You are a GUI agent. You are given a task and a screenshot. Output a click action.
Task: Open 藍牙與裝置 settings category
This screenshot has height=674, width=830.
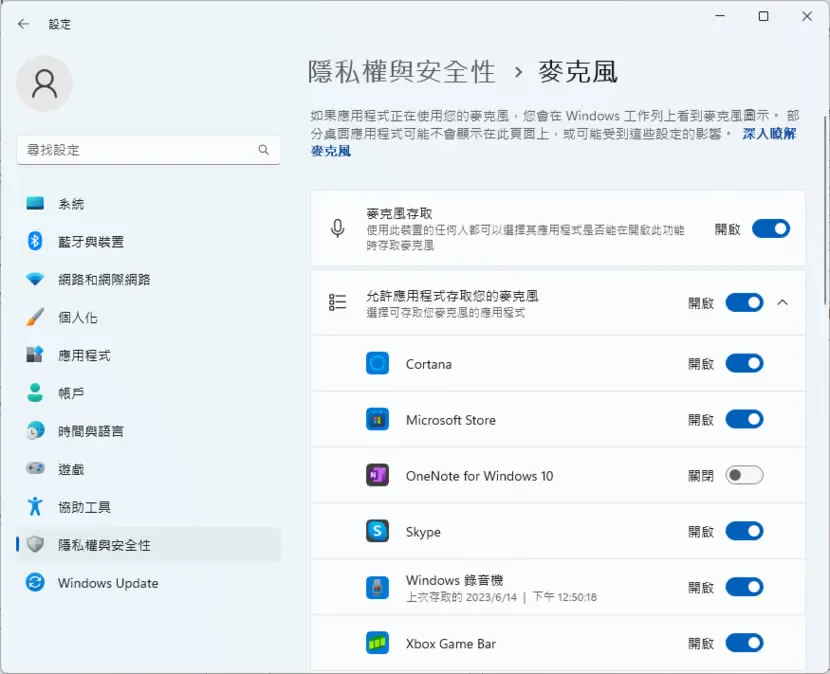[149, 241]
